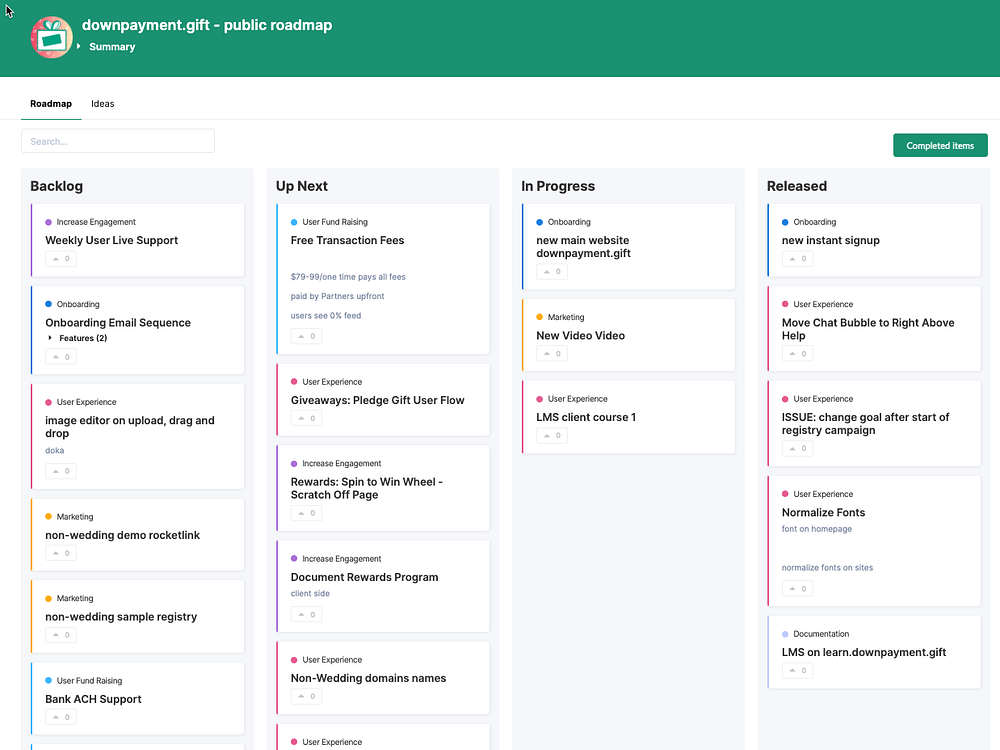
Task: Upvote Bank ACH Support
Action: [61, 717]
